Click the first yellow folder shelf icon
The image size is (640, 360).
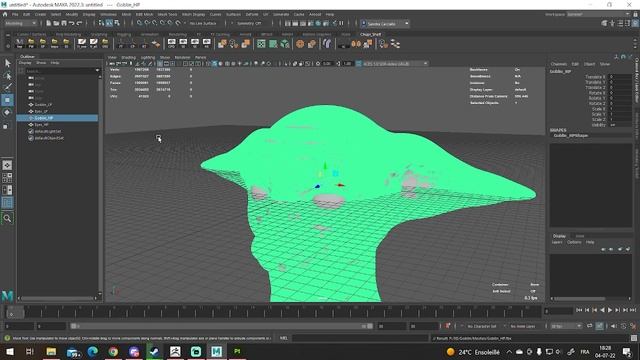pos(31,43)
